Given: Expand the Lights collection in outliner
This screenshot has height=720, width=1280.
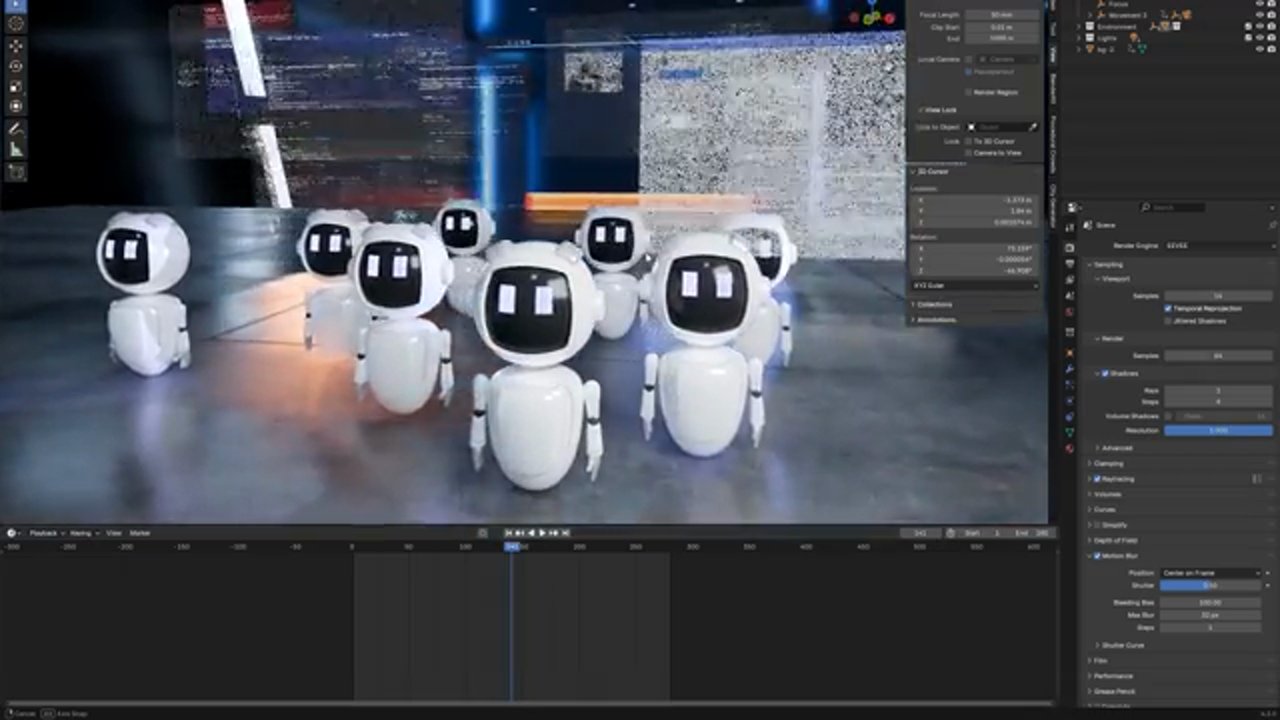Looking at the screenshot, I should pyautogui.click(x=1079, y=37).
